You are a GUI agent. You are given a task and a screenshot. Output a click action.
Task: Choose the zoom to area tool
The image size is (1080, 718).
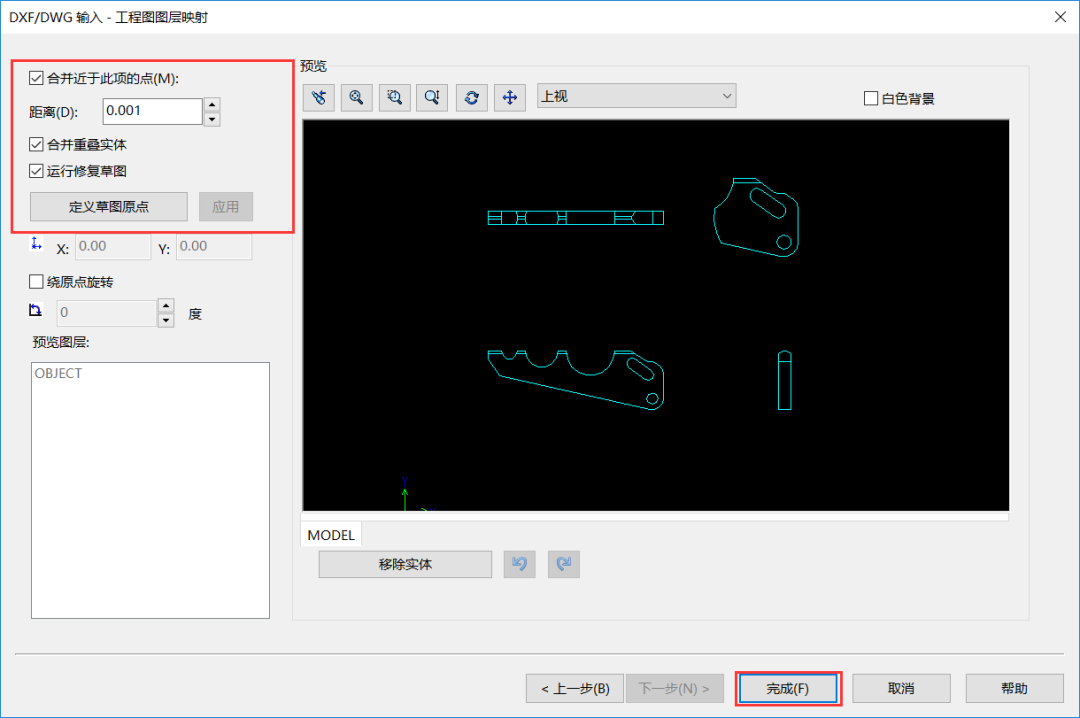pos(394,97)
